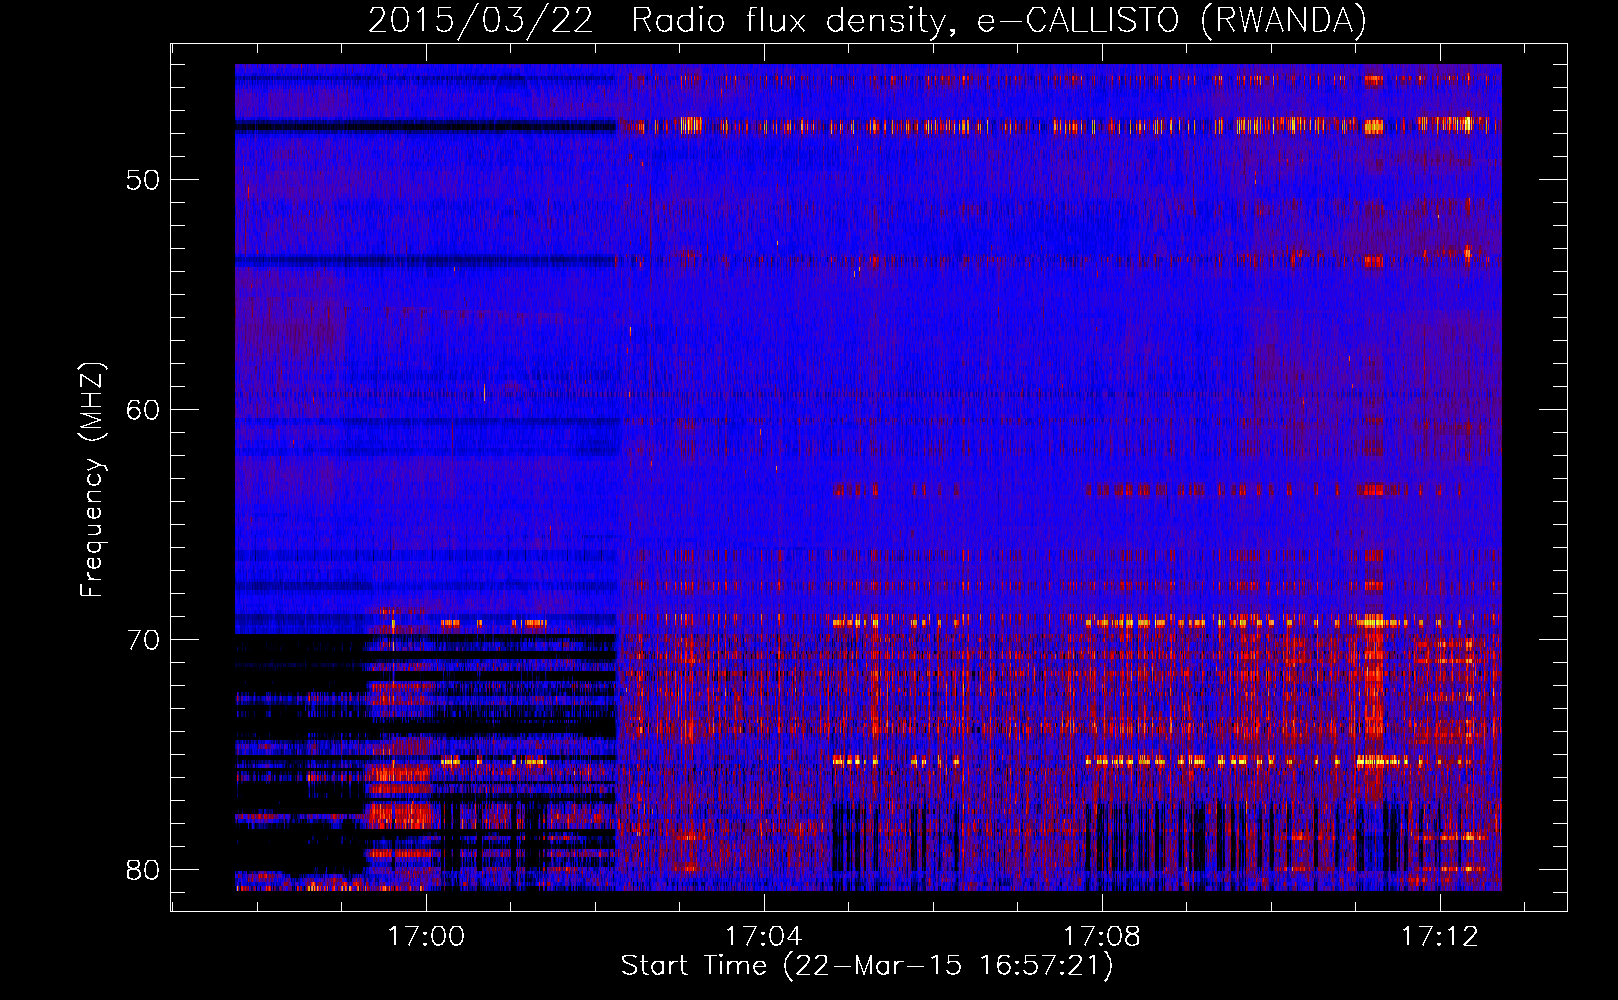Click the "Frequency (MHZ)" axis label
This screenshot has height=1000, width=1618.
coord(92,480)
